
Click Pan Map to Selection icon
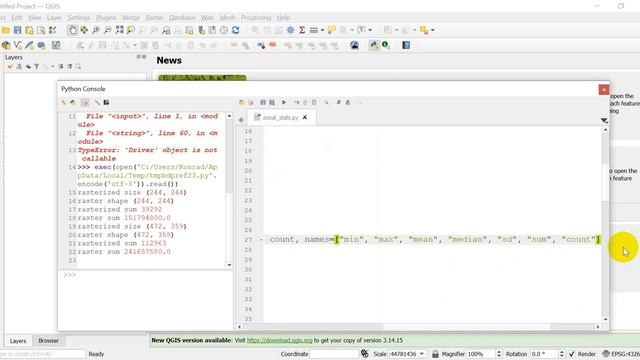click(x=84, y=30)
